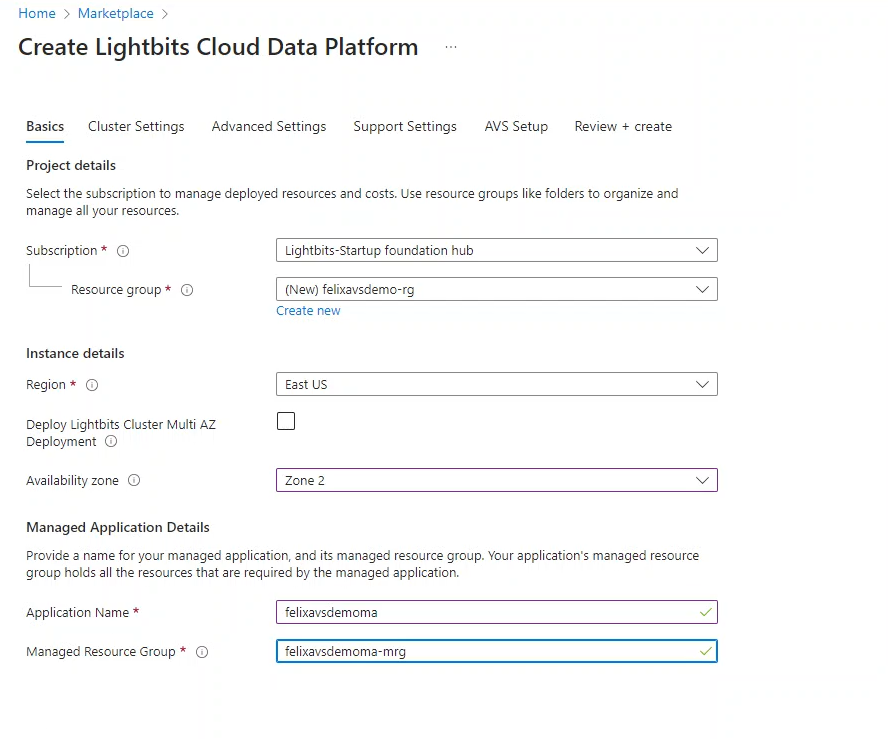Click the Region info icon
Screen dimensions: 888x739
[x=92, y=385]
